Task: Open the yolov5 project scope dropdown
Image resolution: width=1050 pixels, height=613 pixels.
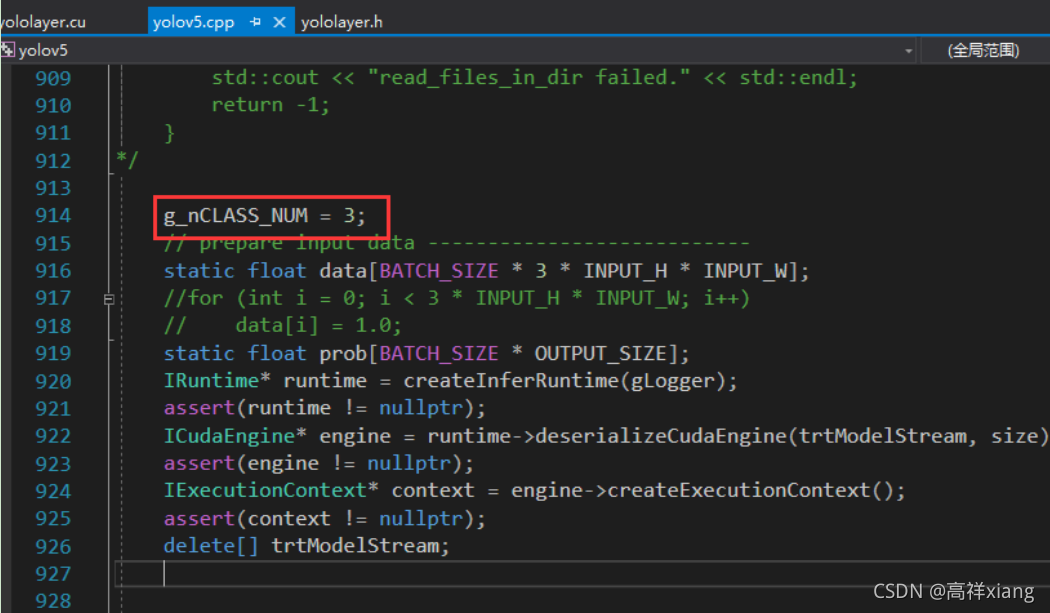Action: tap(908, 51)
